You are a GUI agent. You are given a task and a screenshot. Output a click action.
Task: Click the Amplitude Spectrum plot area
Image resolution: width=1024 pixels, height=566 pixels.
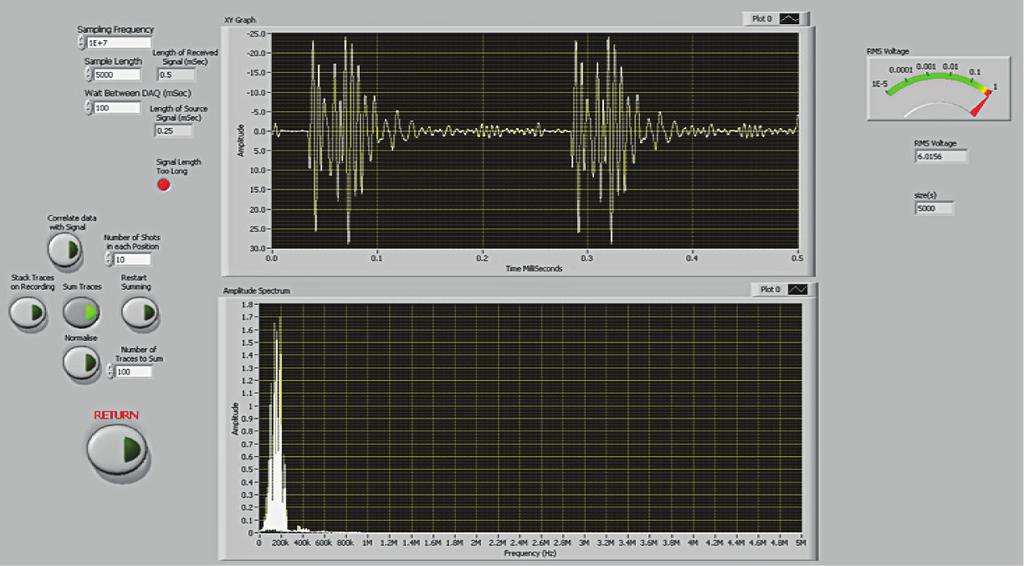(530, 418)
